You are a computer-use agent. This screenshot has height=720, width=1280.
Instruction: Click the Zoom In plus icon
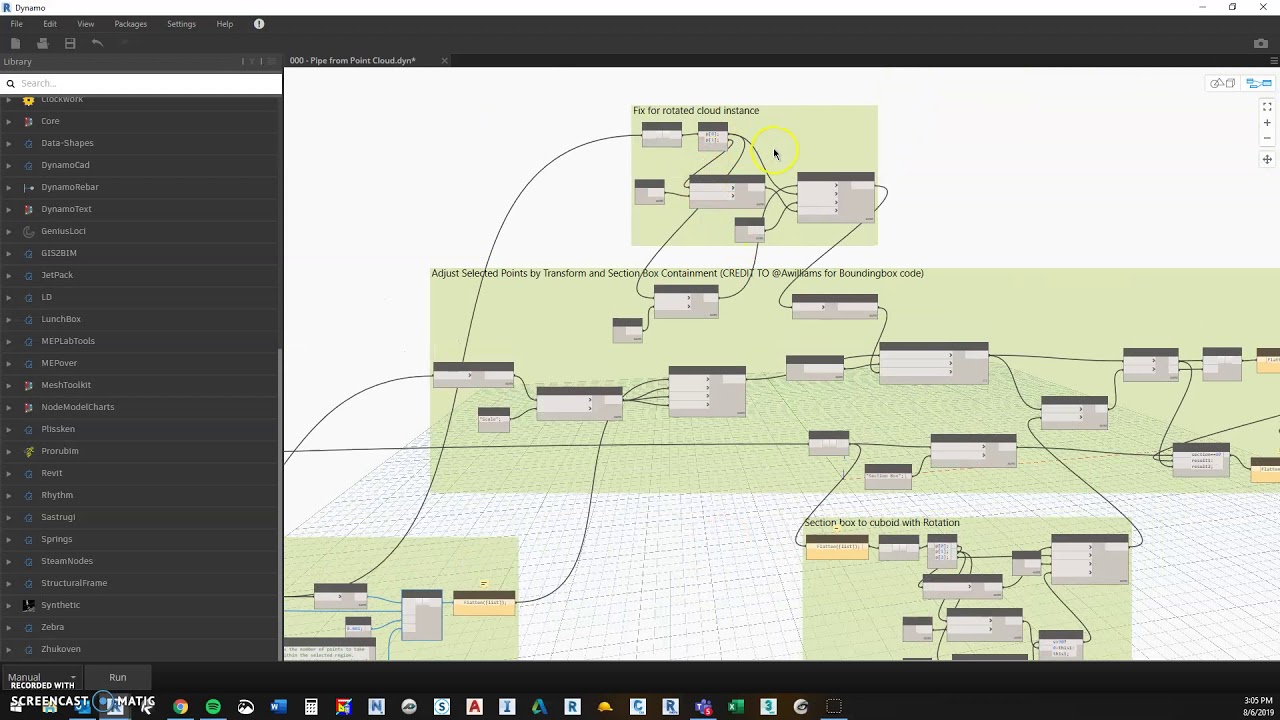1267,123
